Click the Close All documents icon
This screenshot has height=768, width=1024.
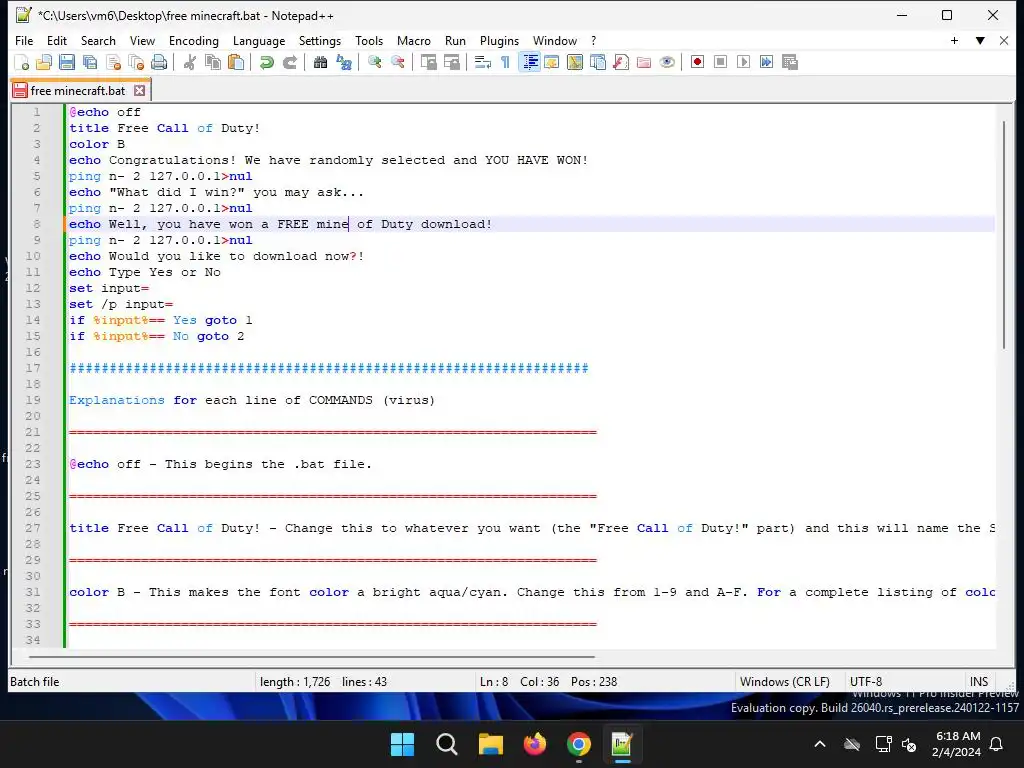point(136,62)
